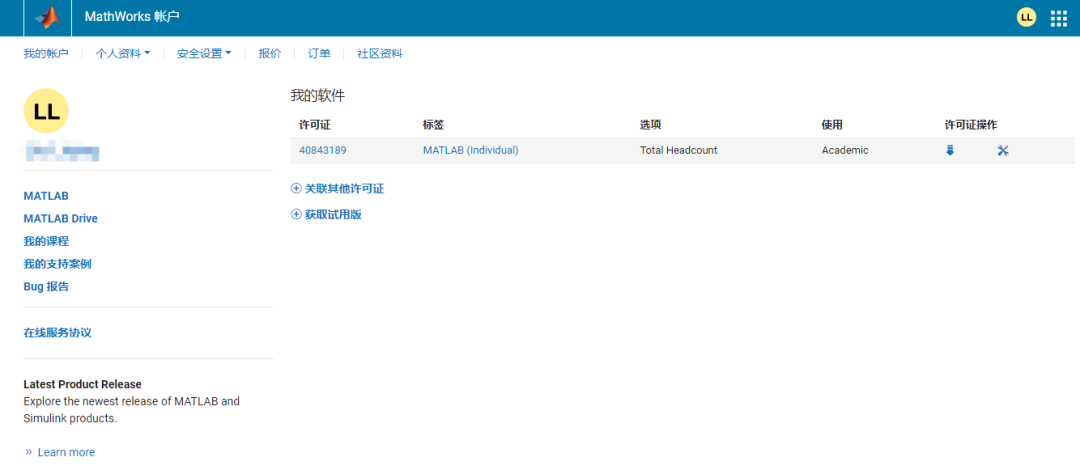Open the 我的帐户 tab
Image resolution: width=1080 pixels, height=470 pixels.
tap(46, 54)
